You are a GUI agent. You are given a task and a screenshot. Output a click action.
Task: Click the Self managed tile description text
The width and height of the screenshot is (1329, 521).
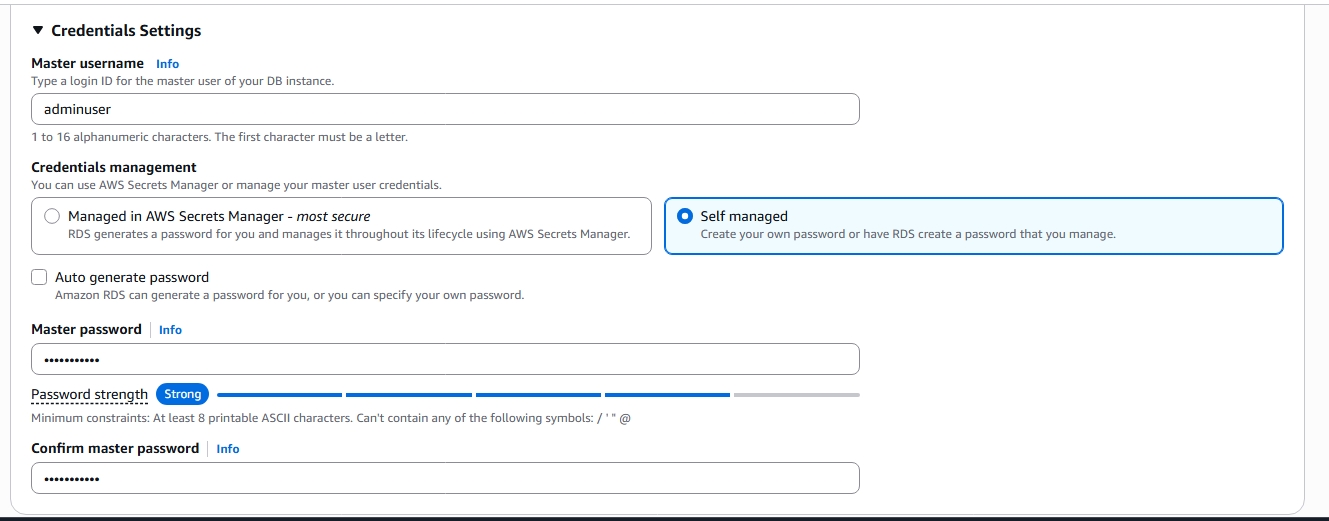pos(907,235)
